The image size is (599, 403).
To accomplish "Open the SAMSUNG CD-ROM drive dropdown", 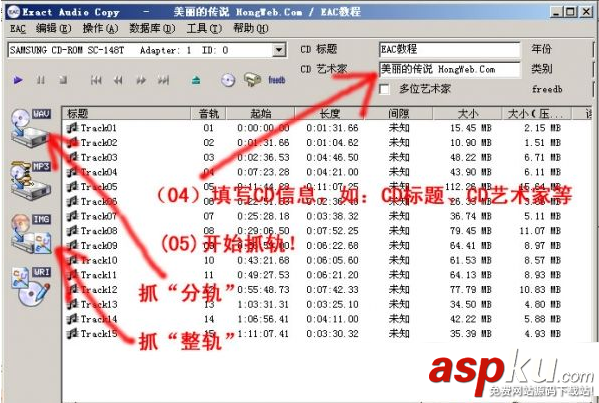I will click(279, 50).
